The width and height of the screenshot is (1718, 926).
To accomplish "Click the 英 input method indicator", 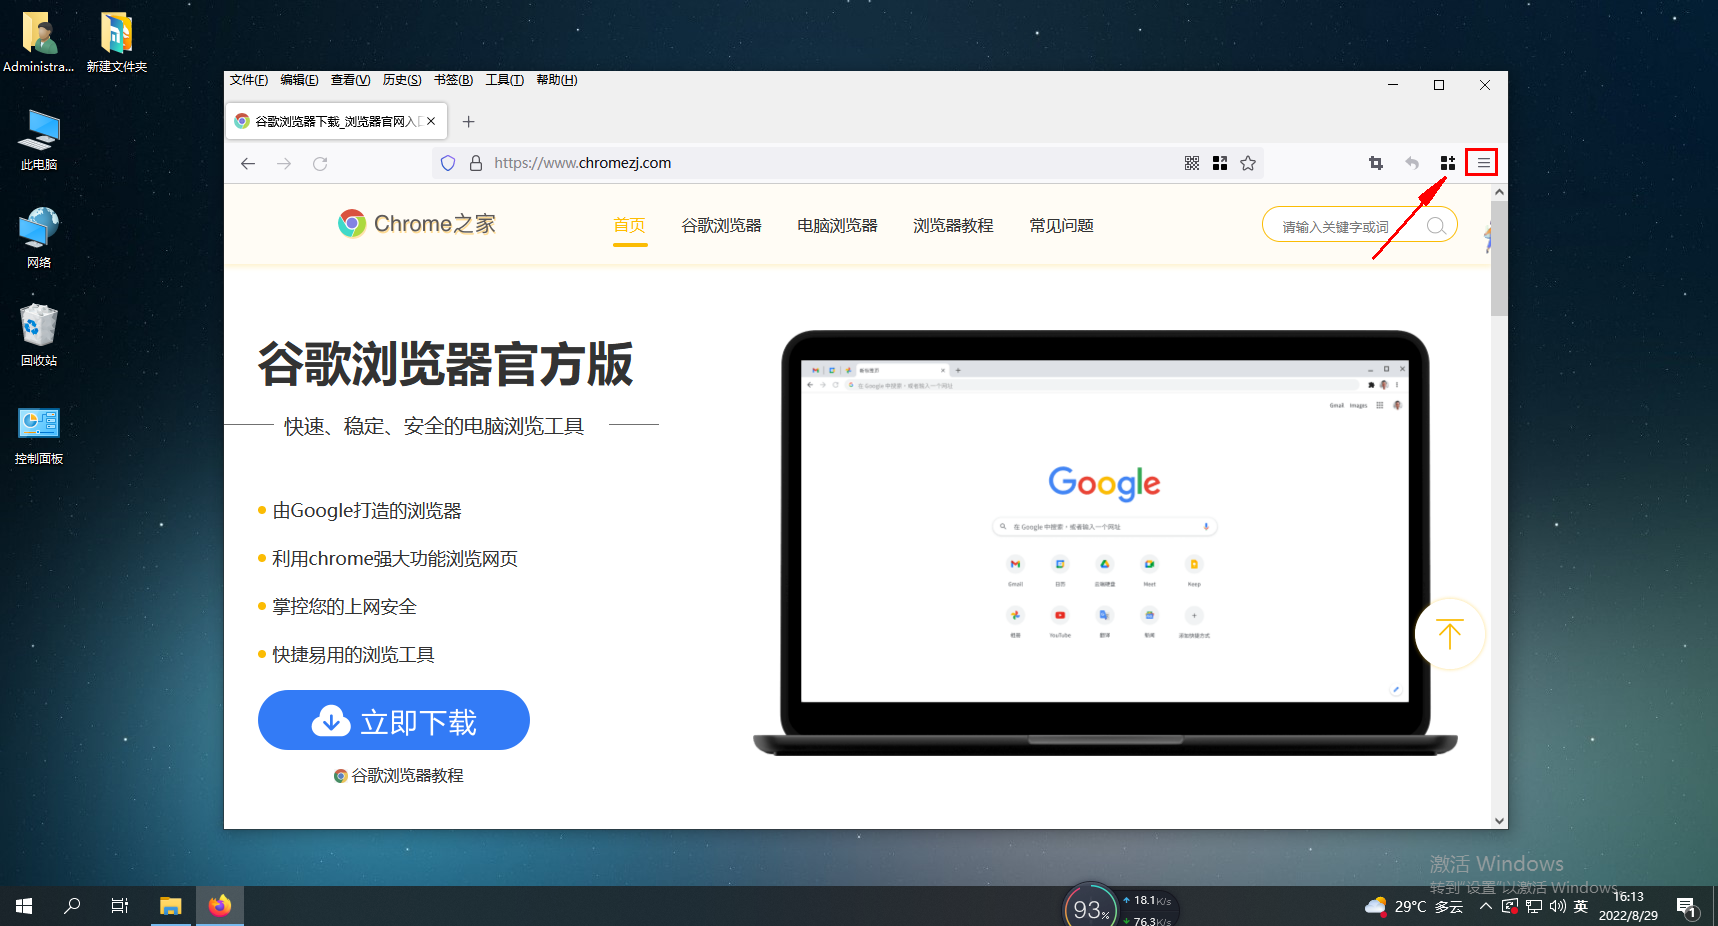I will [x=1581, y=907].
